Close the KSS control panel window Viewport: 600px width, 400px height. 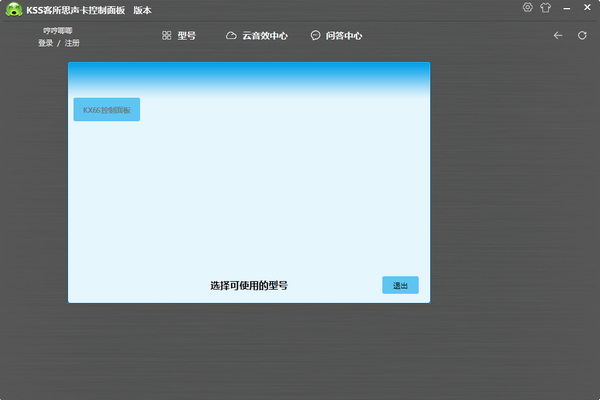587,8
